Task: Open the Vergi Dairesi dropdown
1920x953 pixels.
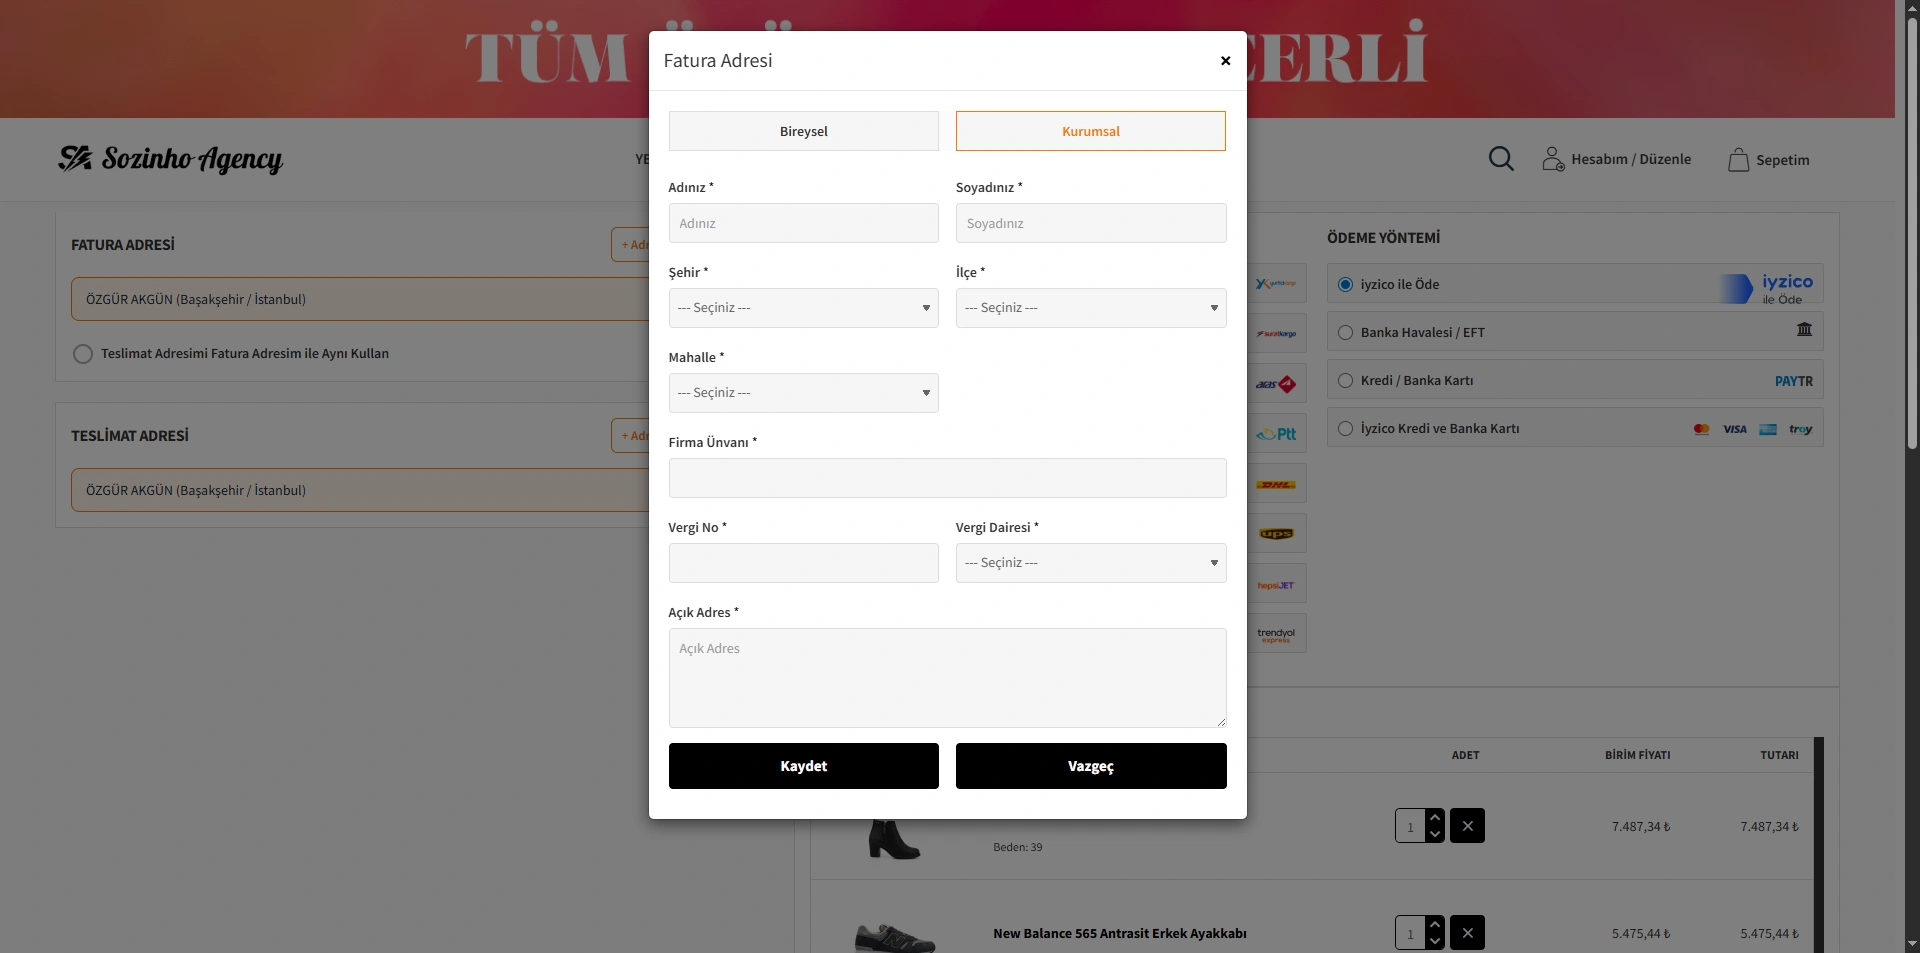Action: (x=1090, y=563)
